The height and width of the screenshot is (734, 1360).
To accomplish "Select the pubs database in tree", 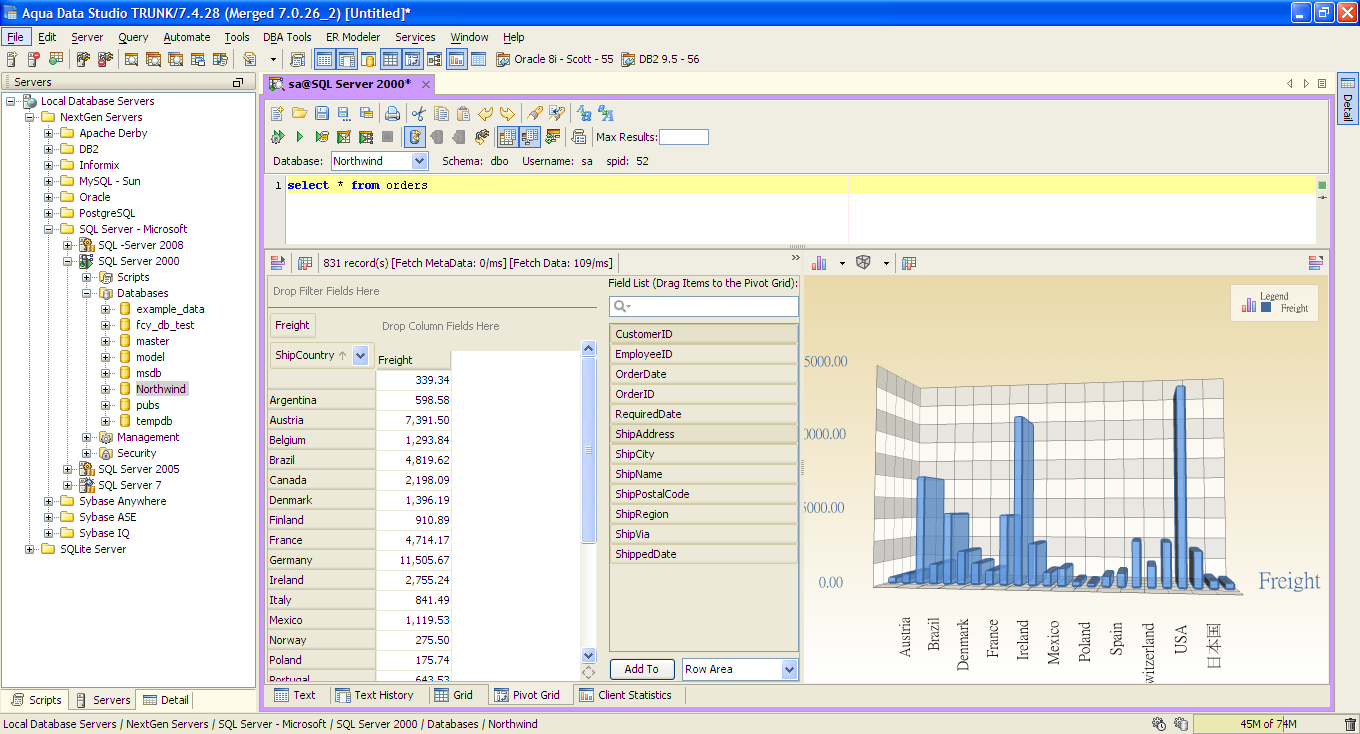I will click(148, 405).
